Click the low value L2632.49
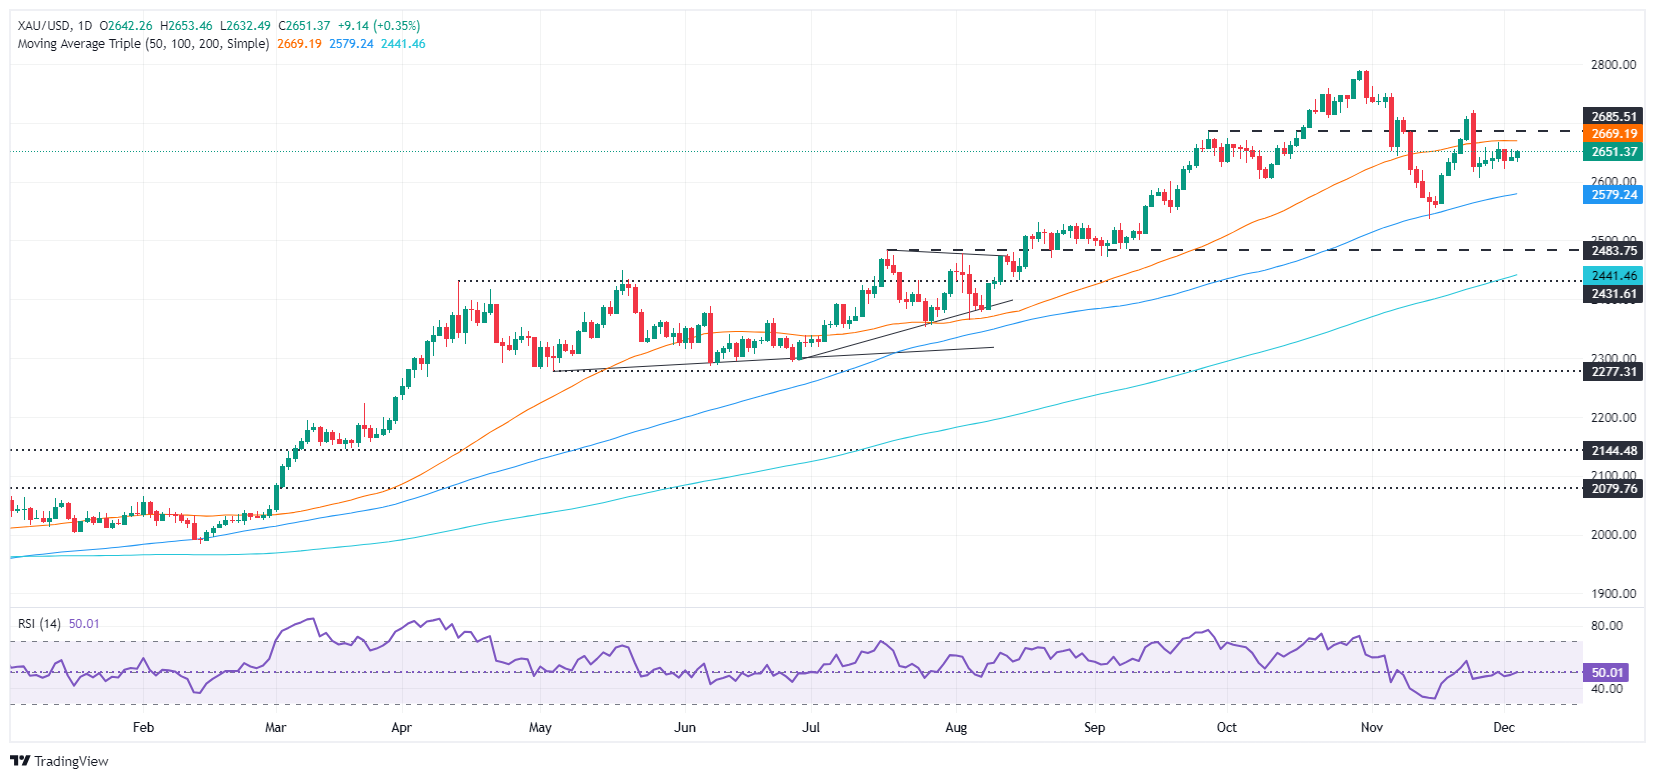 245,26
